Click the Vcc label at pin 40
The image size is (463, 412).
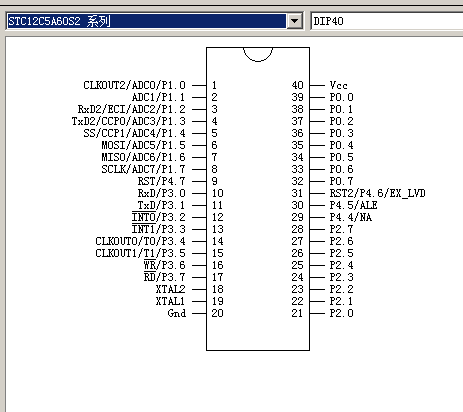point(339,85)
